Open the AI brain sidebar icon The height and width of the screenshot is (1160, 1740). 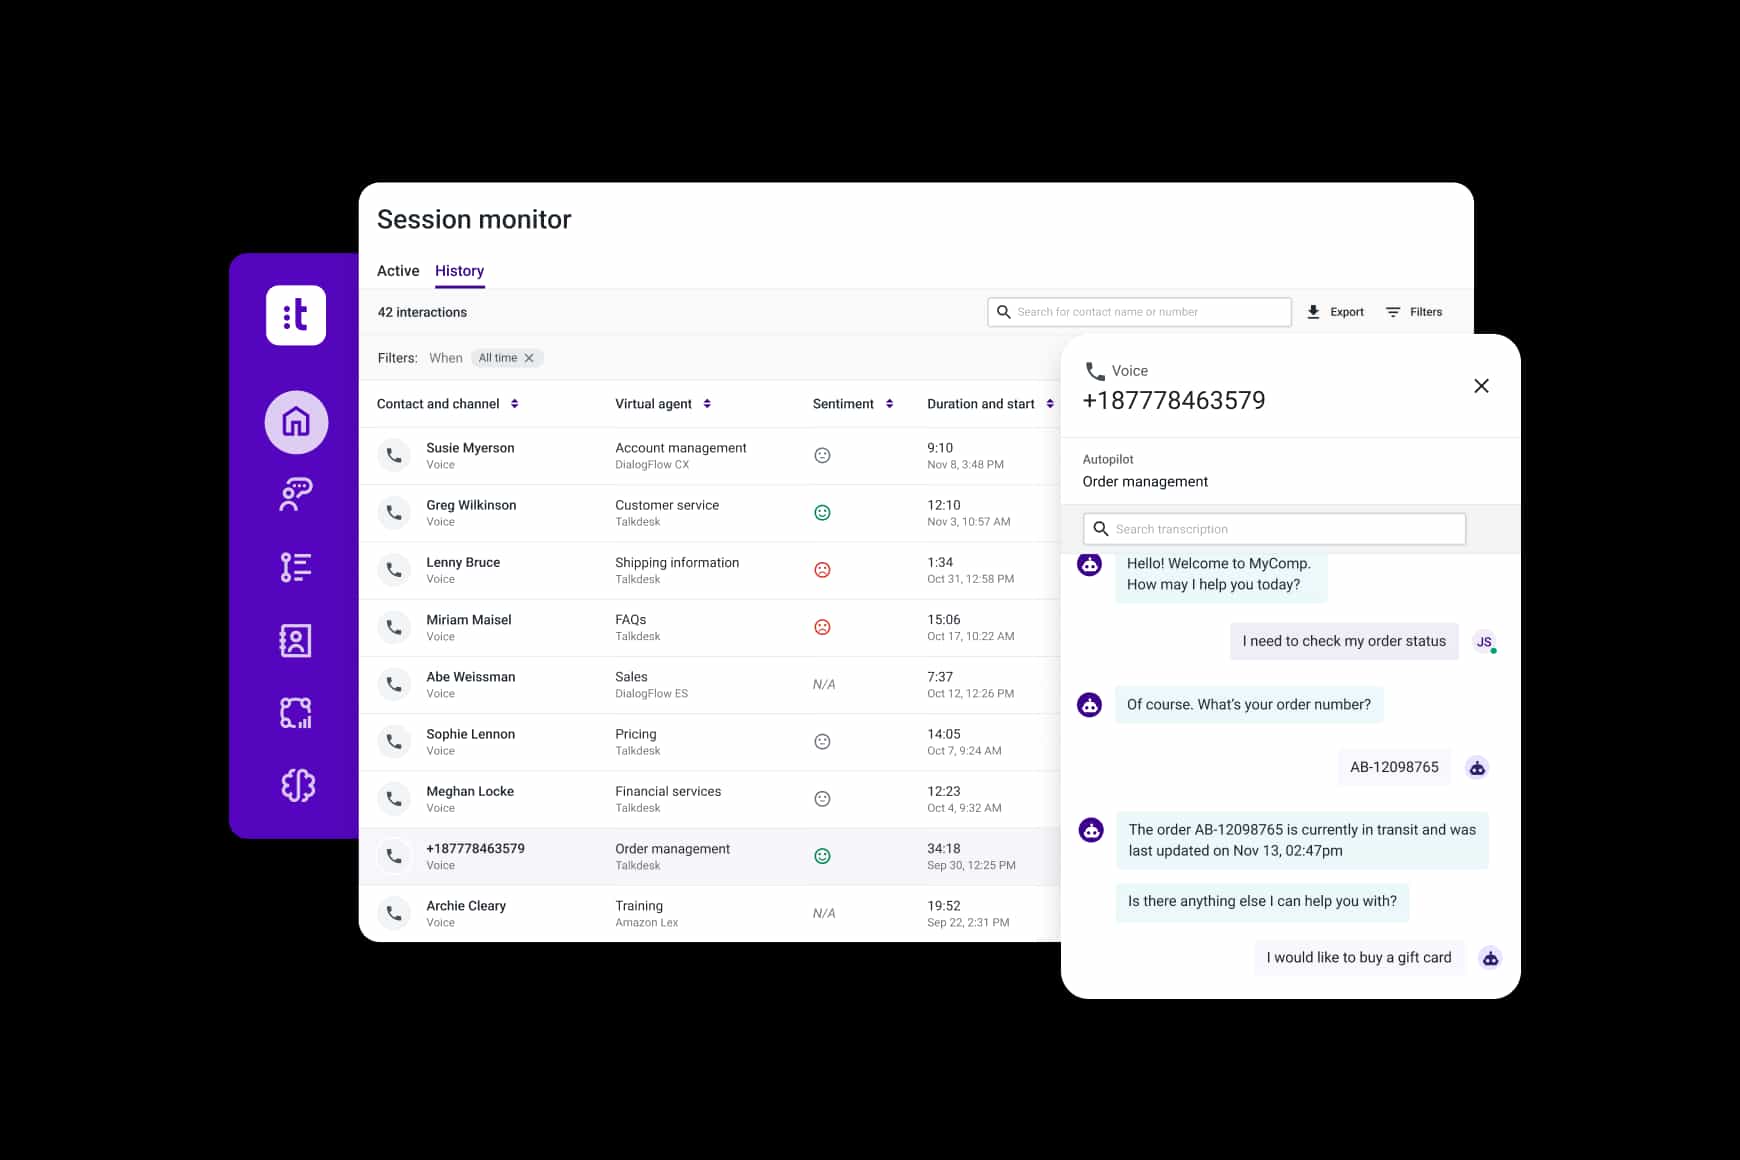point(297,785)
